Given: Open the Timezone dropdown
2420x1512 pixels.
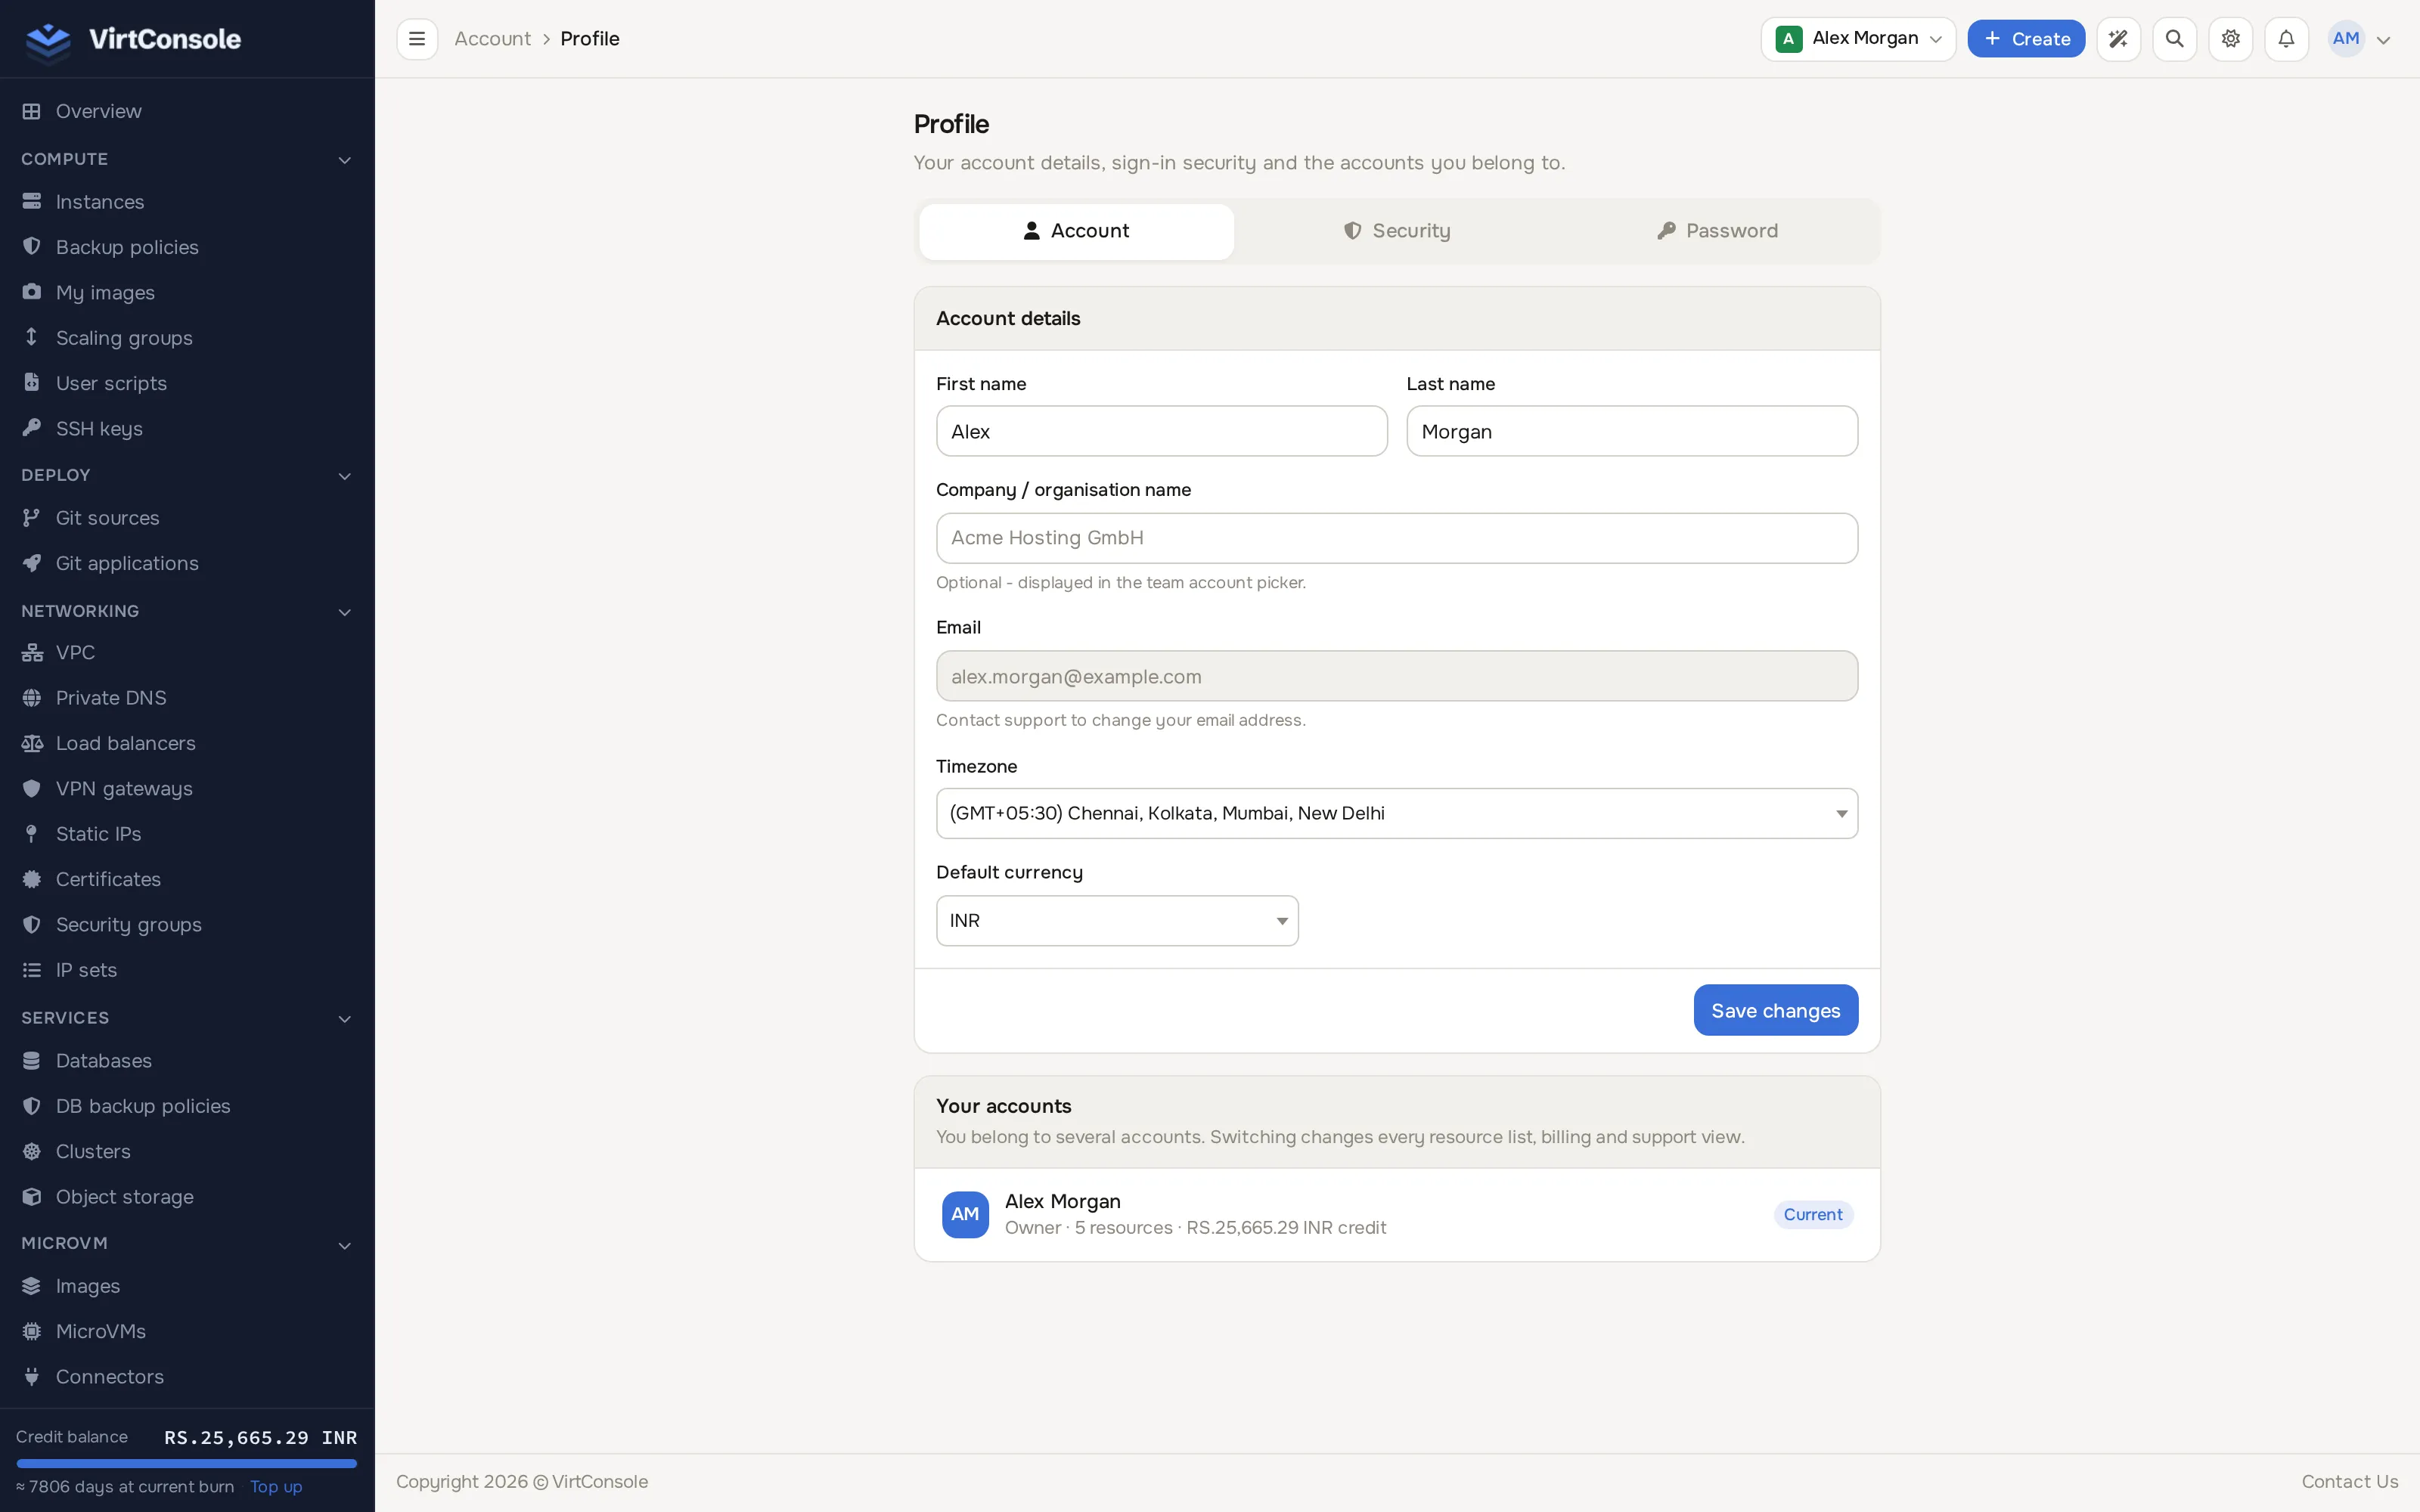Looking at the screenshot, I should 1396,813.
